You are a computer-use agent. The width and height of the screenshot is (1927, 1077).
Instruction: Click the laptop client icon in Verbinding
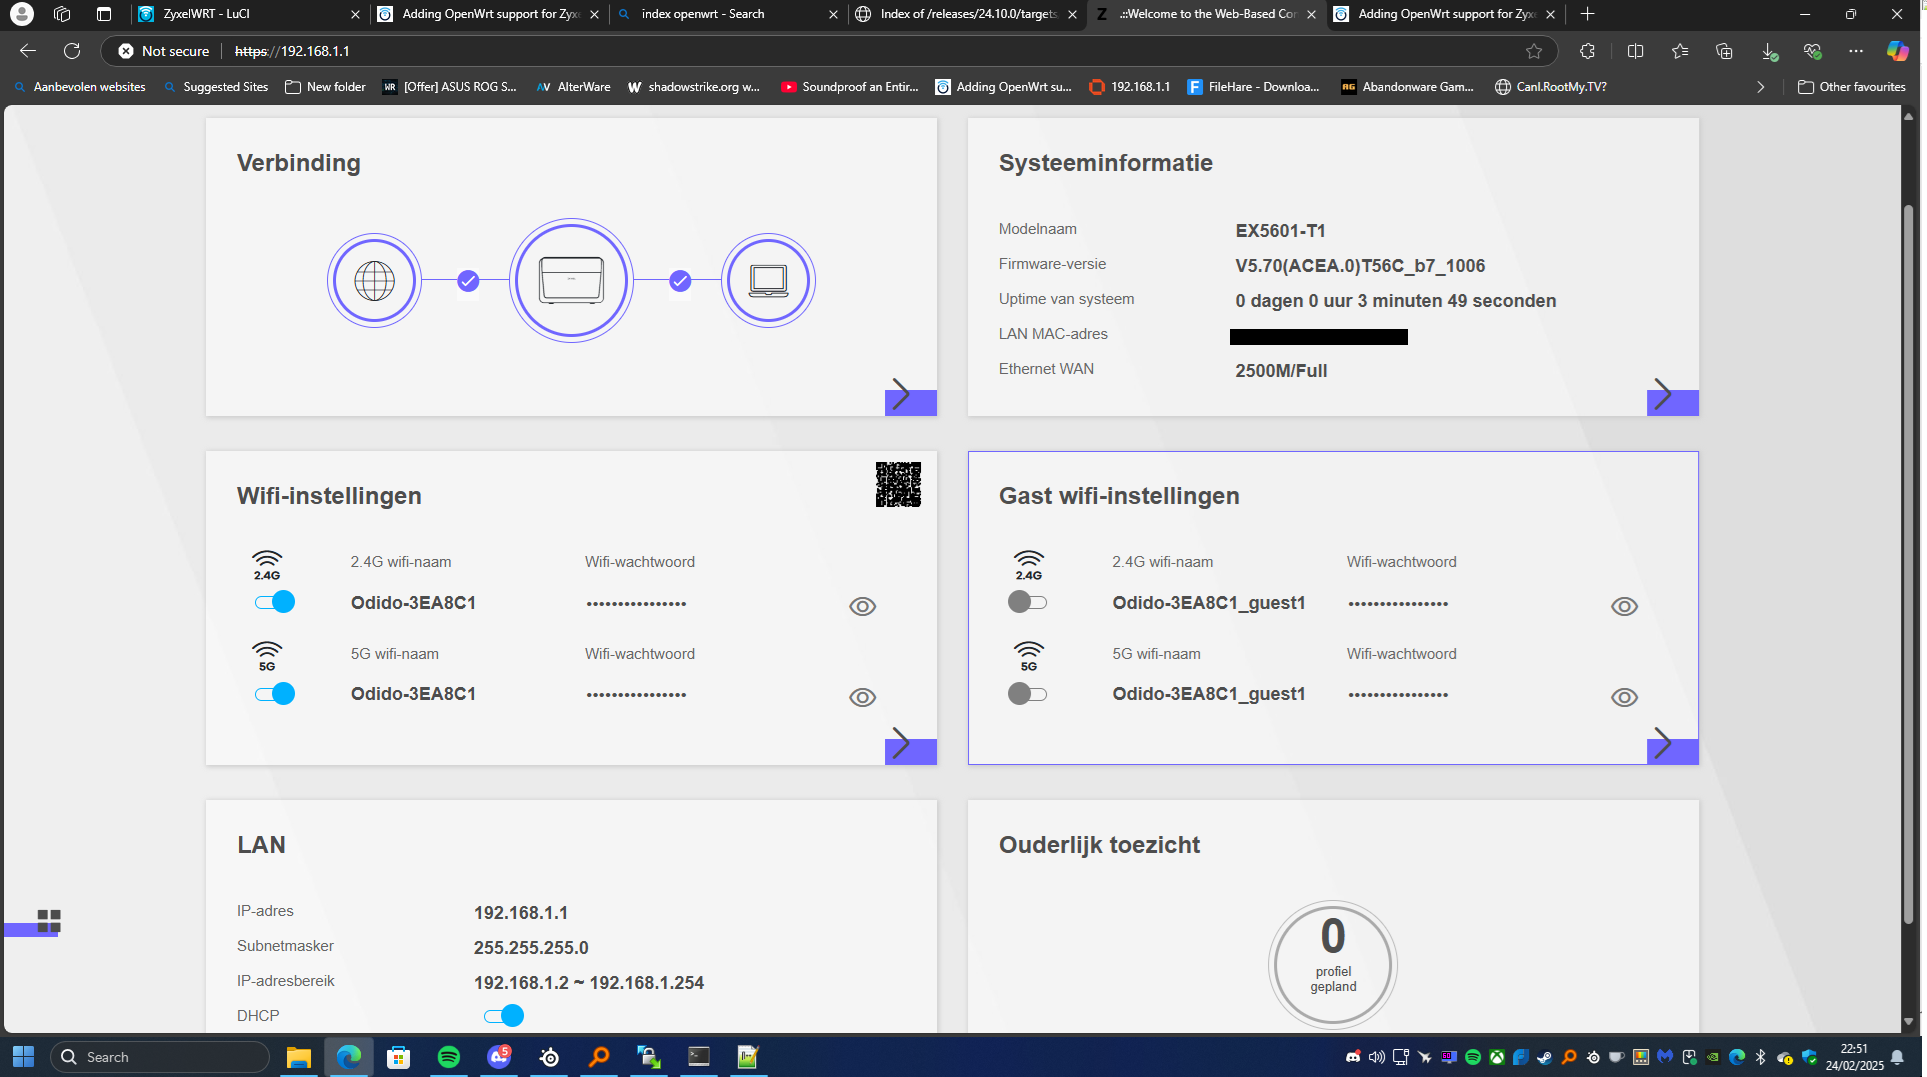[768, 281]
